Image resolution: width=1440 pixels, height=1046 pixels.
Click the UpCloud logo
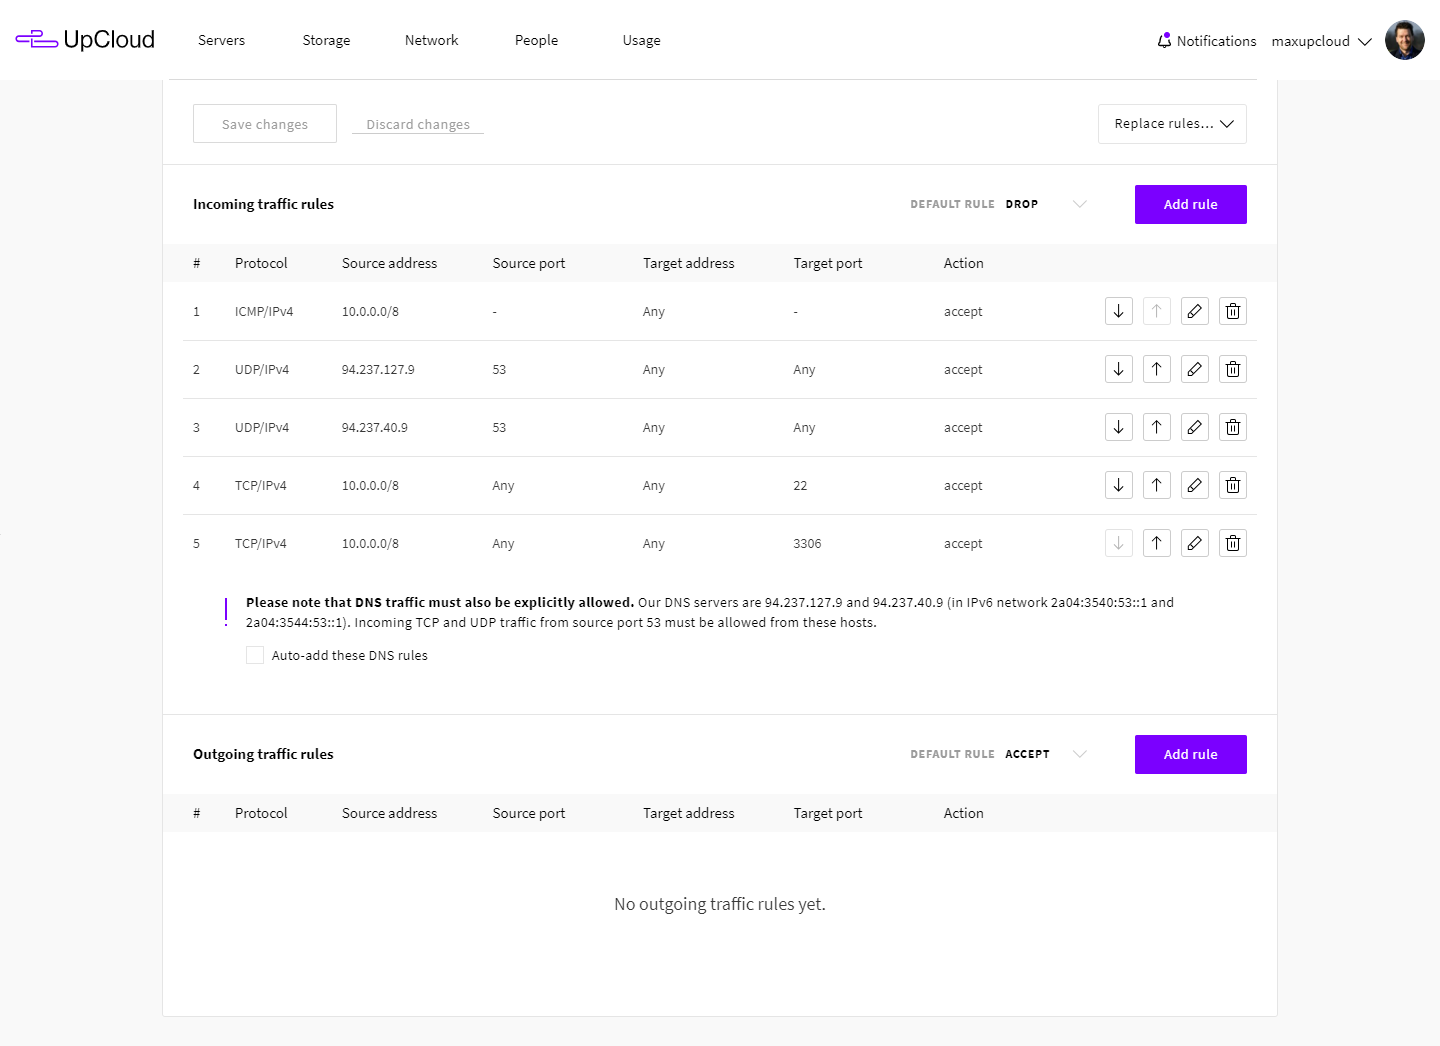[x=85, y=40]
